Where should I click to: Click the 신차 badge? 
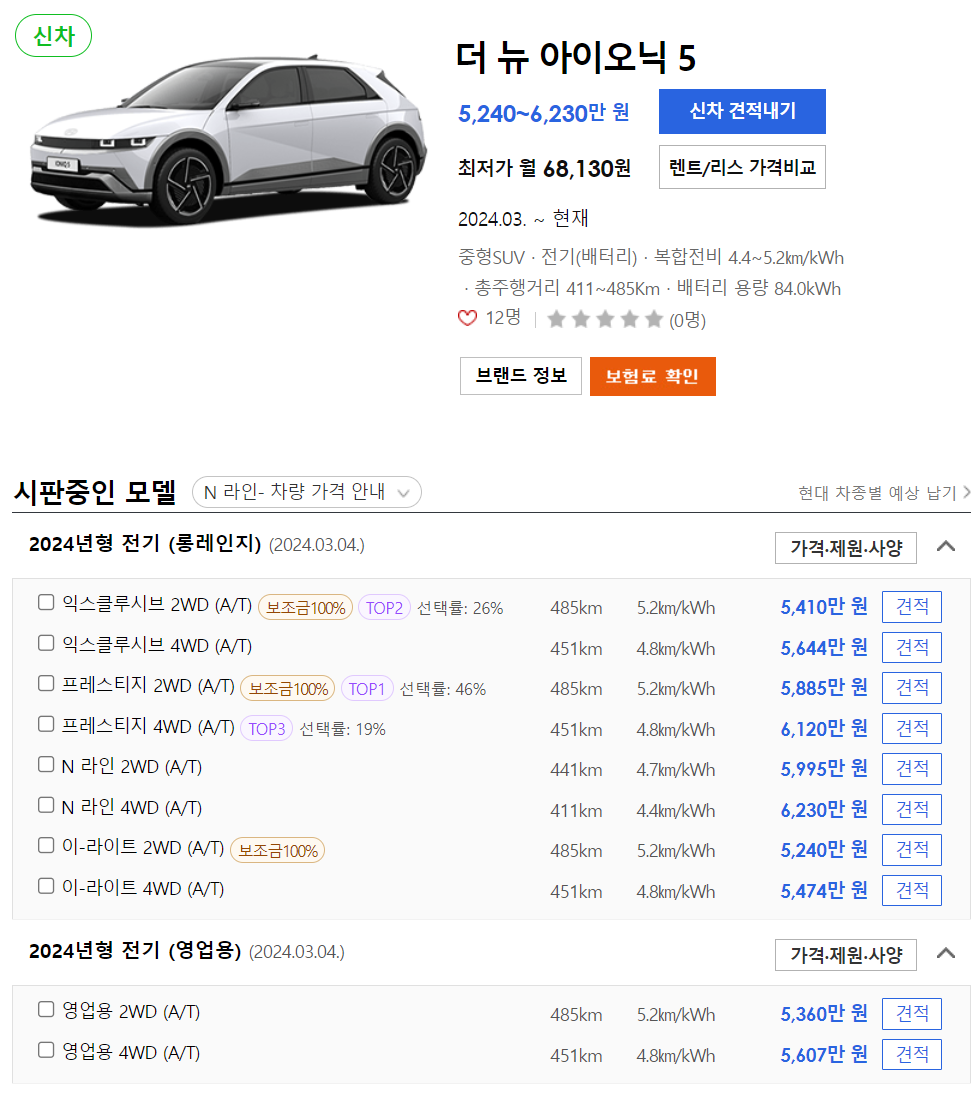pyautogui.click(x=54, y=36)
